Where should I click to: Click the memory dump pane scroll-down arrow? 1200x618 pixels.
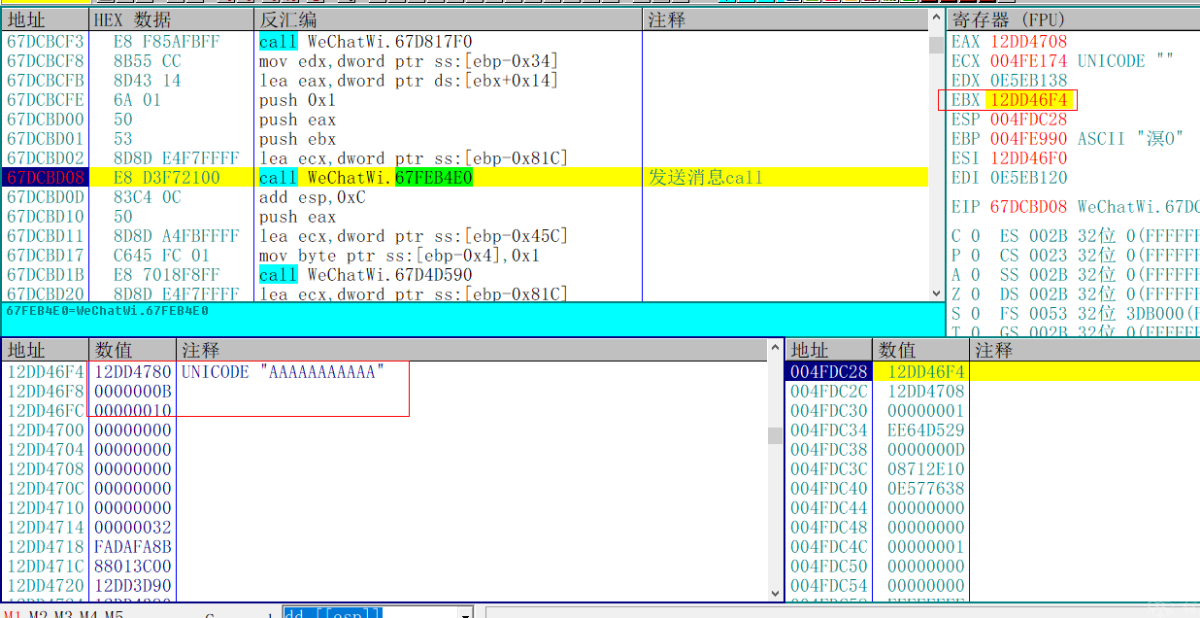775,593
